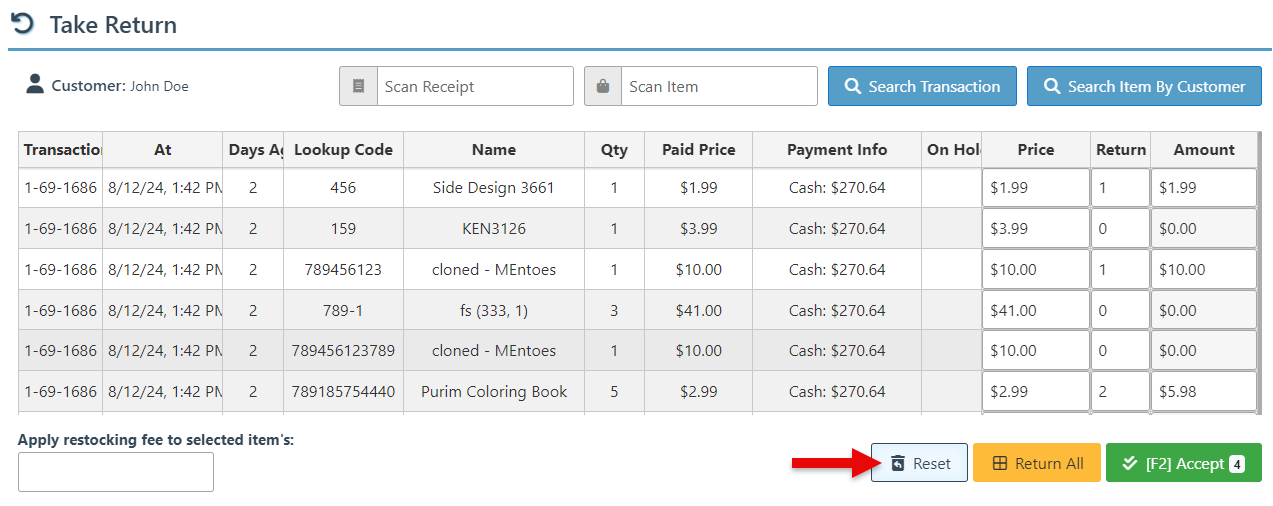Click the receipt icon beside Scan Receipt
1273x506 pixels.
358,86
